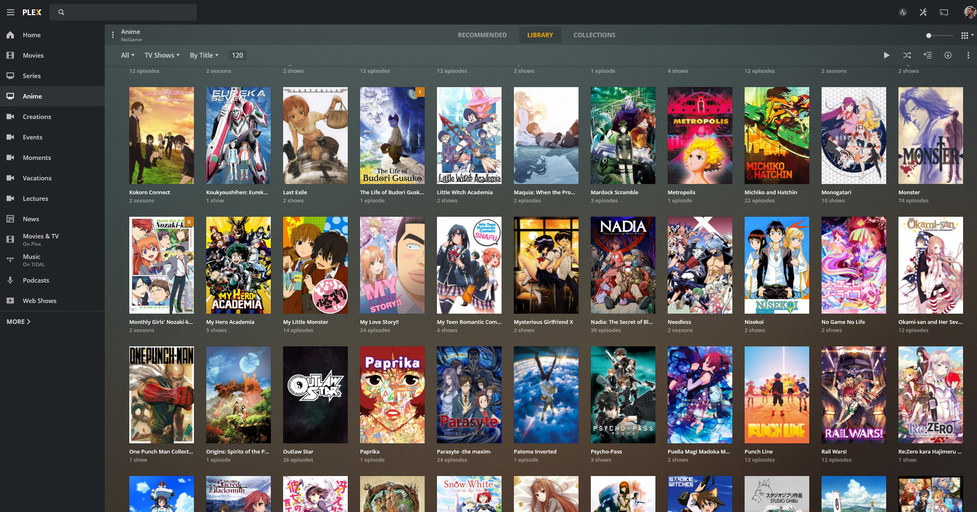Viewport: 977px width, 512px height.
Task: Select the Anime library in sidebar
Action: pyautogui.click(x=52, y=97)
